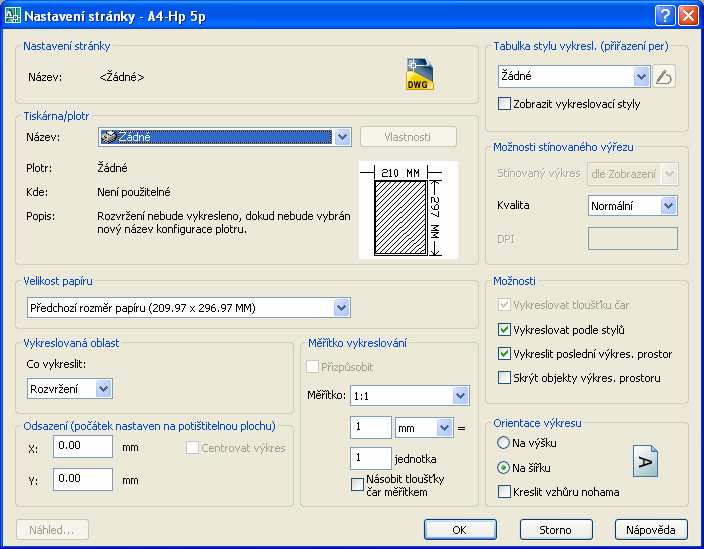704x549 pixels.
Task: Click the help question mark button
Action: pyautogui.click(x=665, y=16)
